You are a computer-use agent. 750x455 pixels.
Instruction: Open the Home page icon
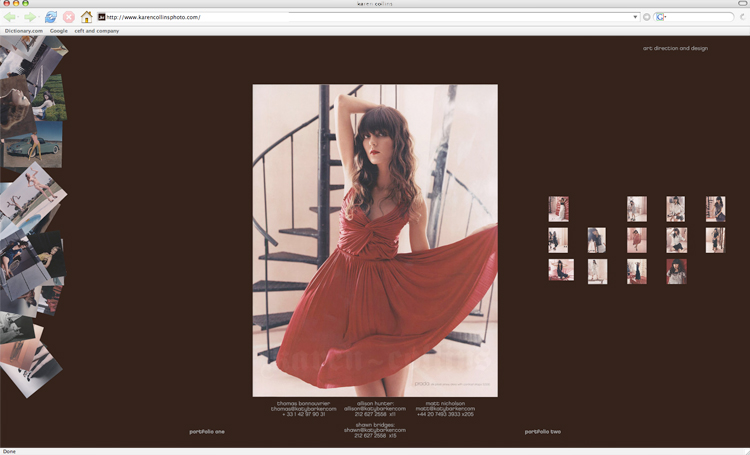coord(87,17)
